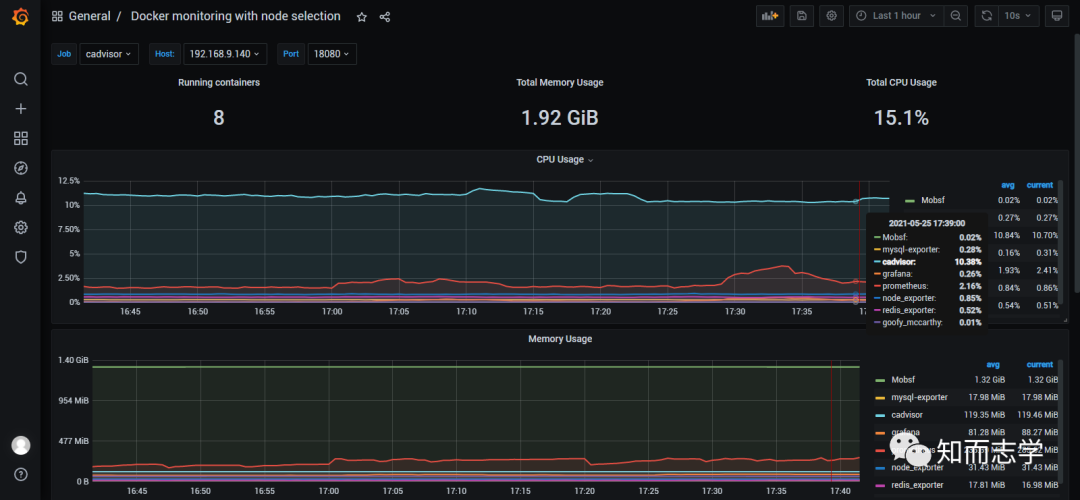This screenshot has height=500, width=1080.
Task: Open the Server Admin shield icon
Action: coord(21,257)
